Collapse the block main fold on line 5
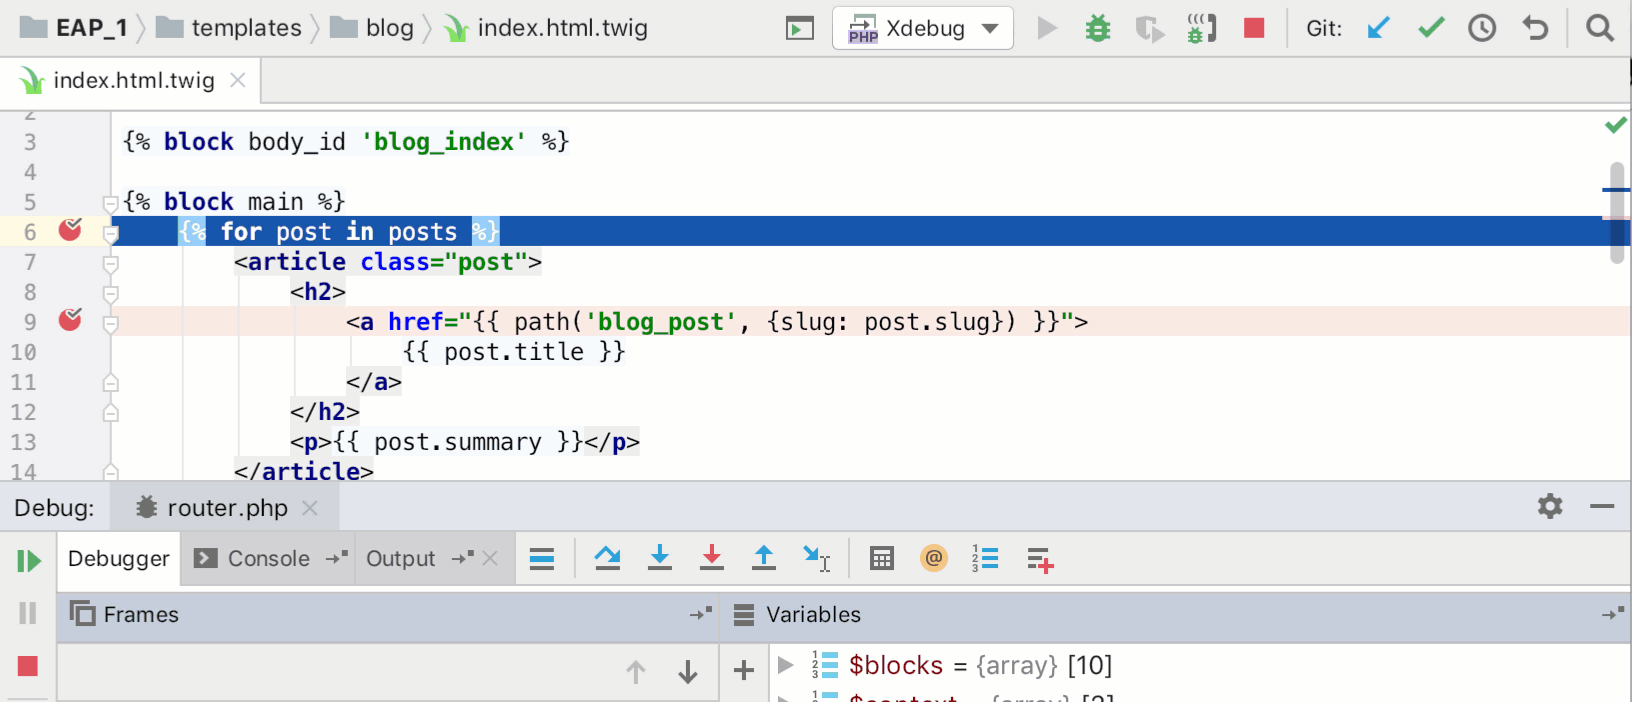Viewport: 1632px width, 702px height. (111, 203)
